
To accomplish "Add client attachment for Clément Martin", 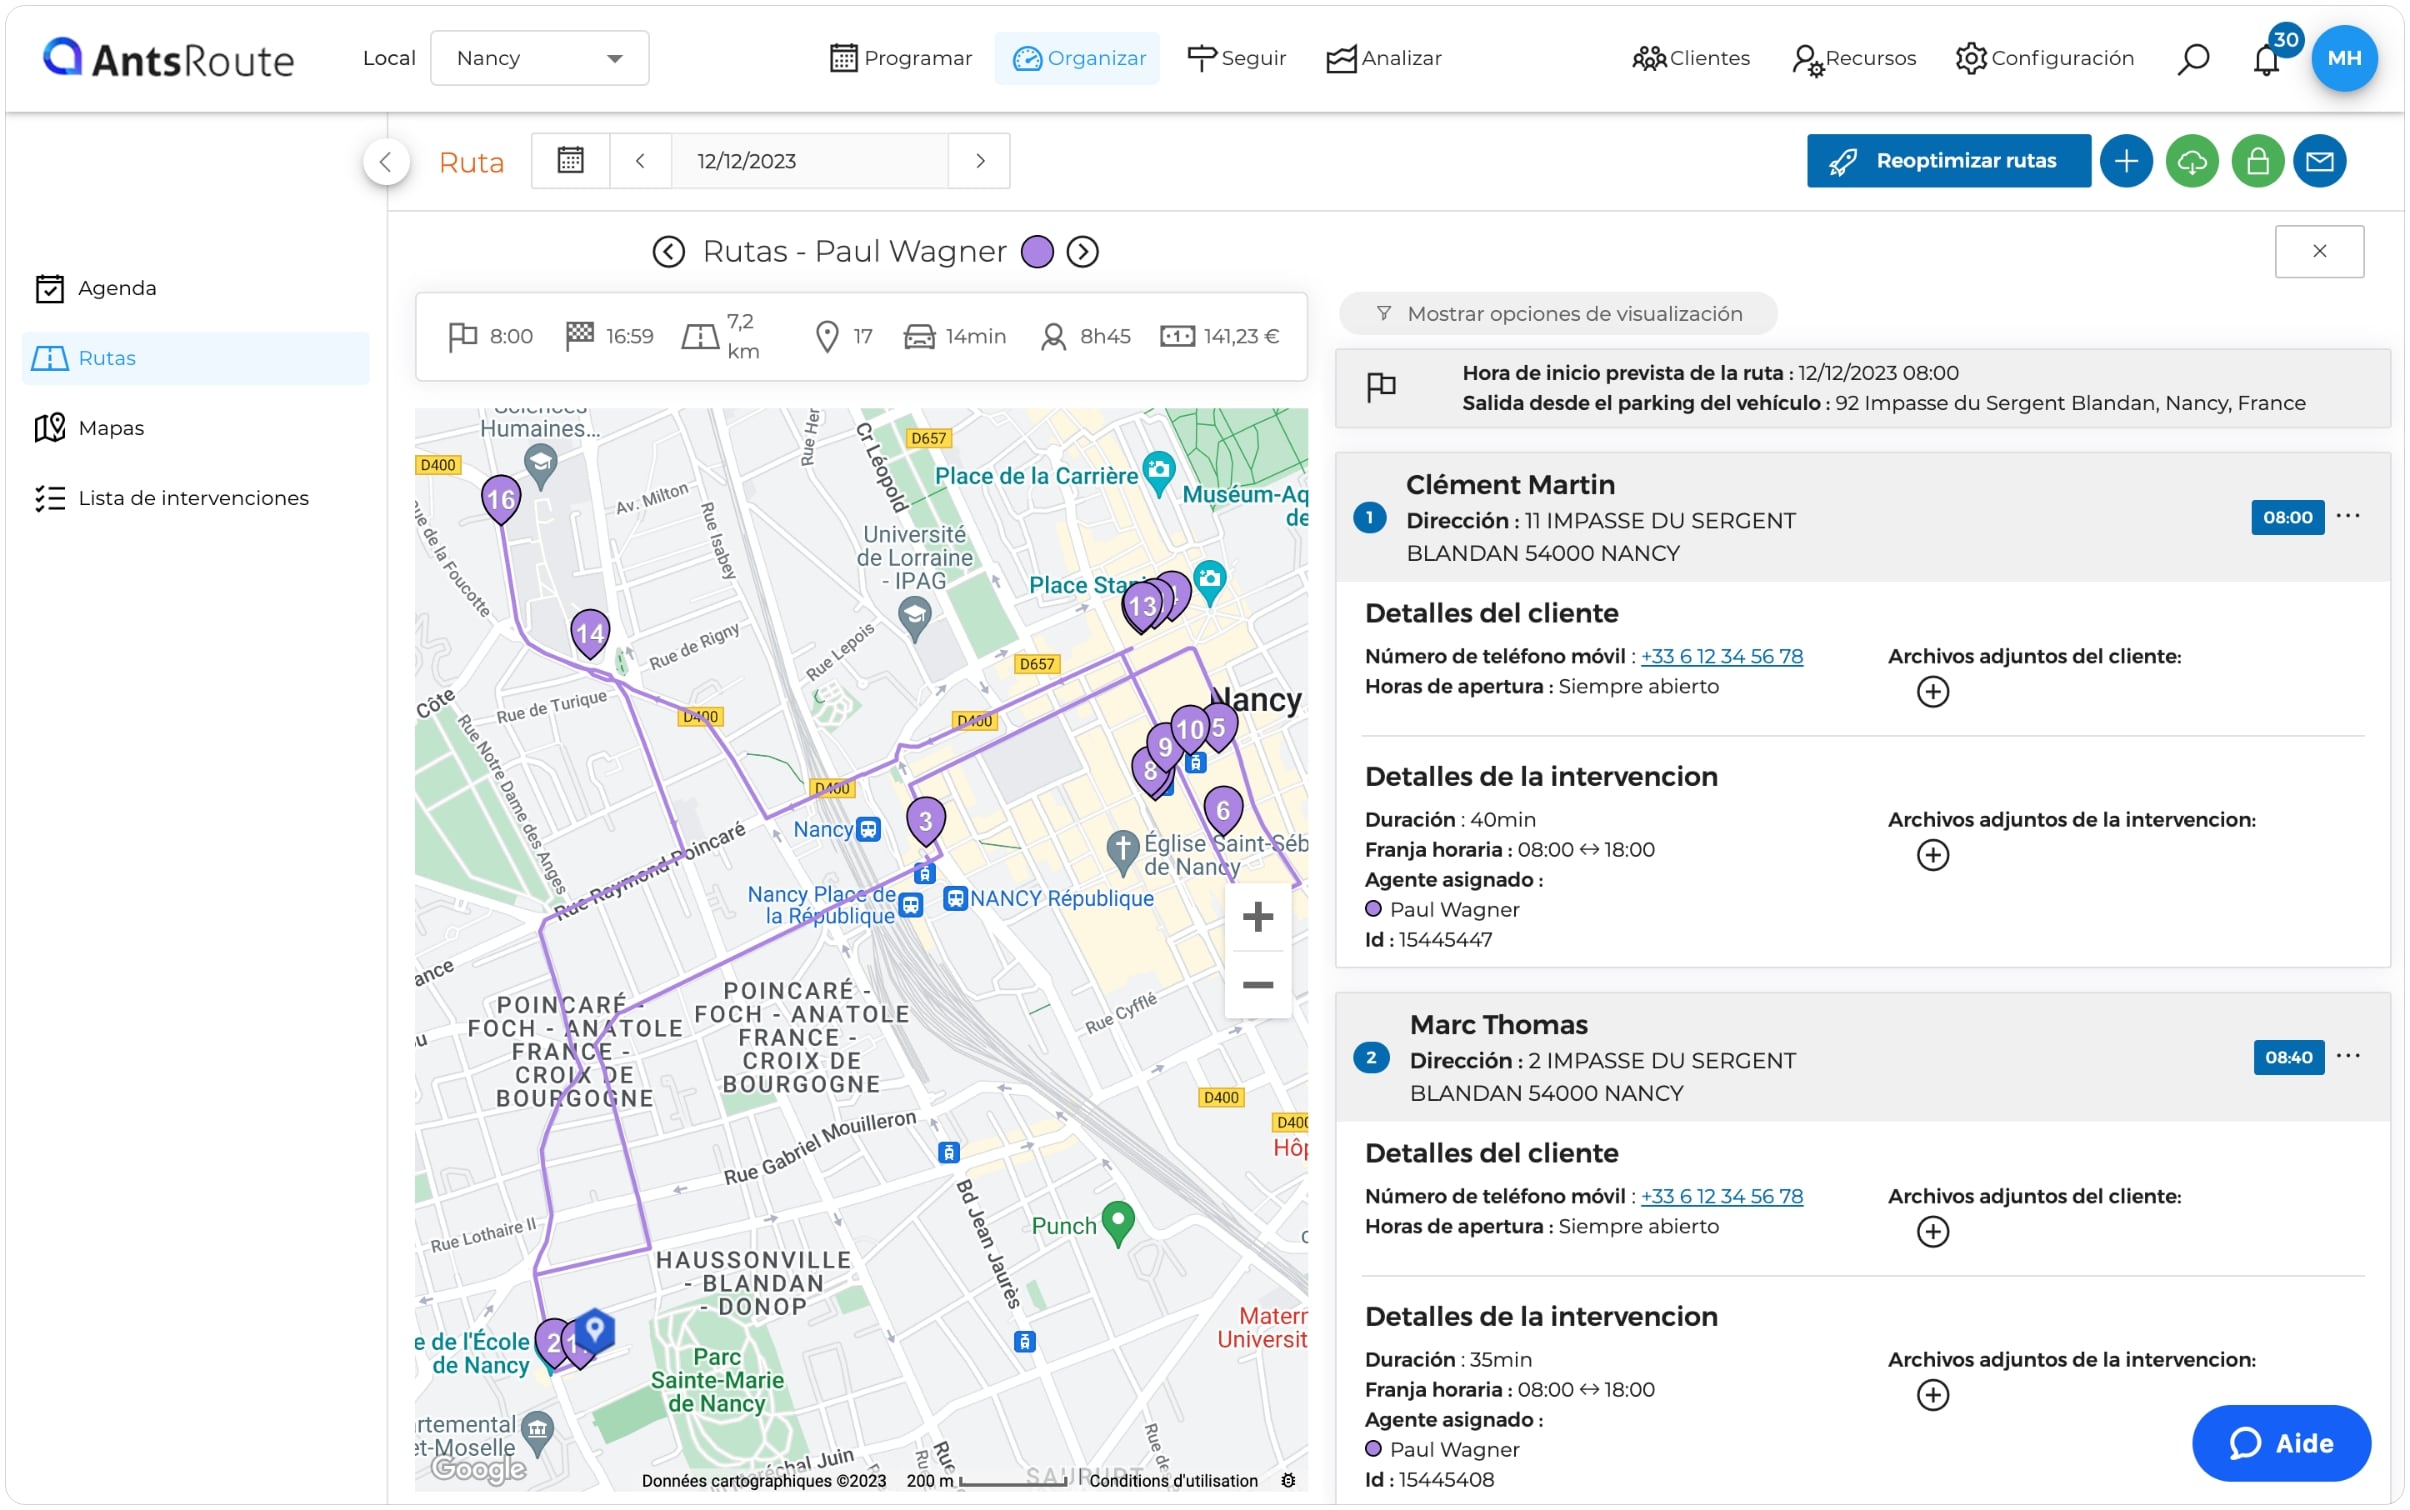I will pyautogui.click(x=1933, y=692).
